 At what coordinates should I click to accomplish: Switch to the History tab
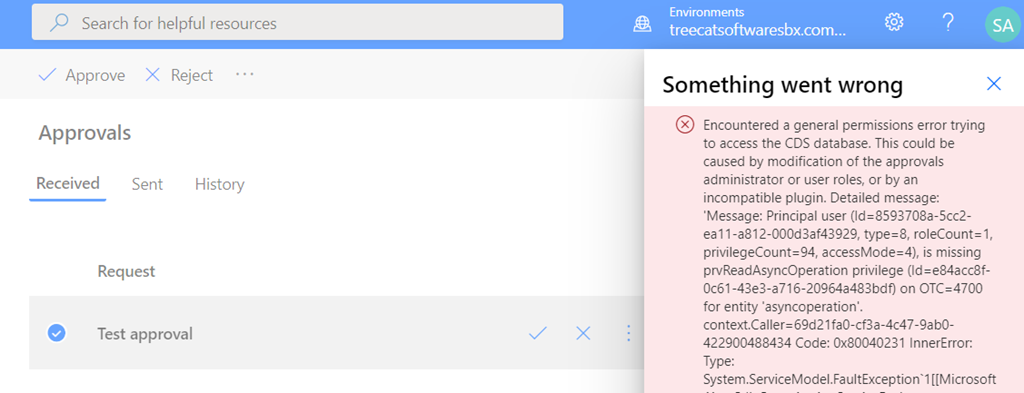[219, 184]
